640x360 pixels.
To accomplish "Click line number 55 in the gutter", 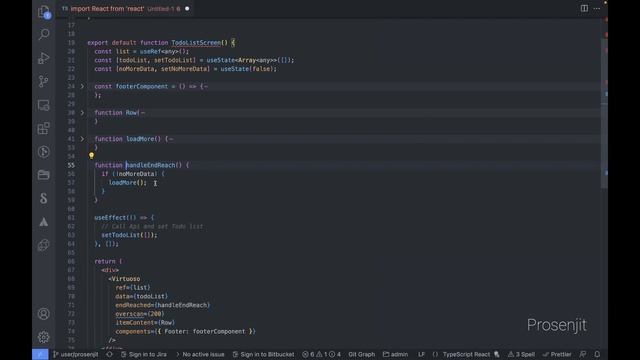I will pos(71,165).
